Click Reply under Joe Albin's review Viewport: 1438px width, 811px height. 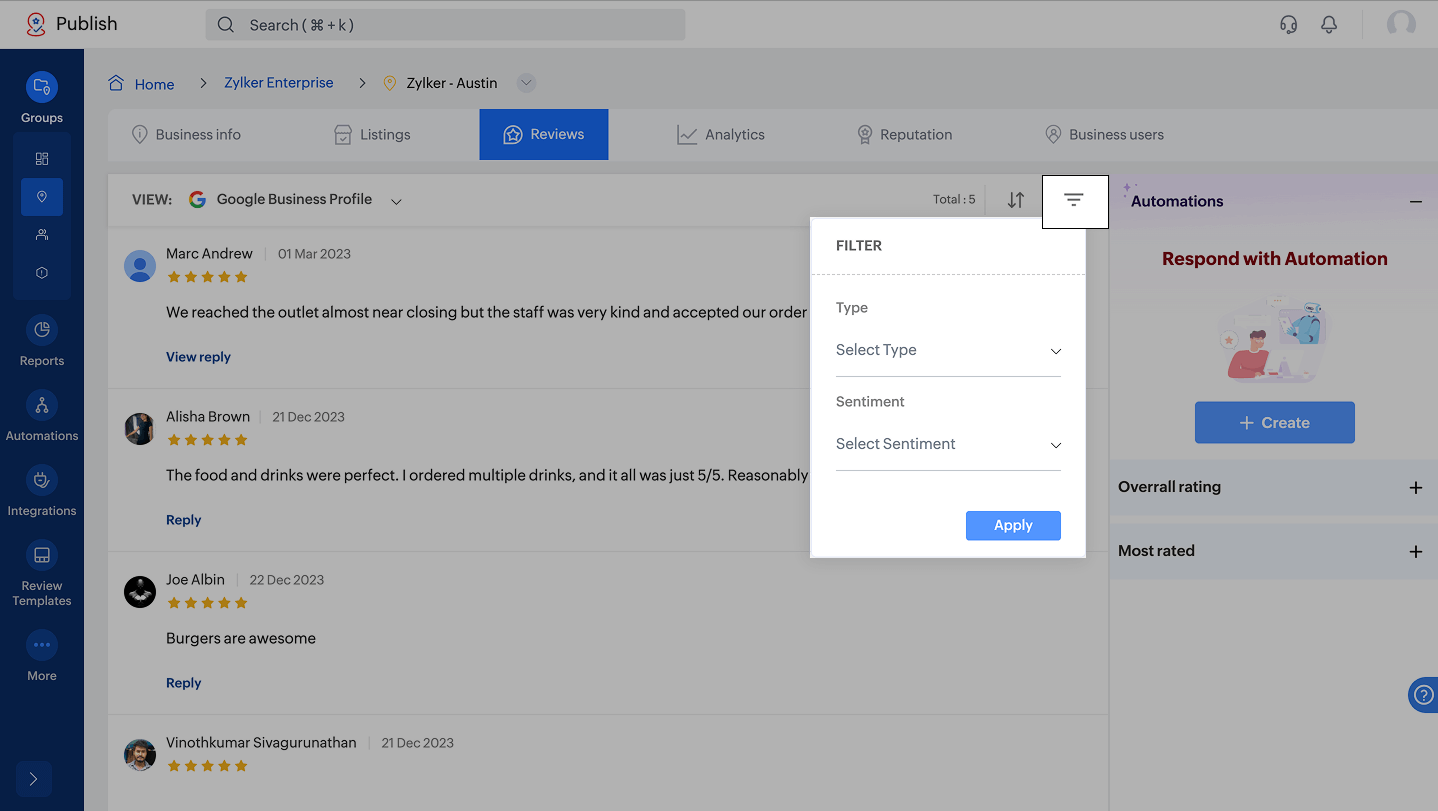click(184, 683)
